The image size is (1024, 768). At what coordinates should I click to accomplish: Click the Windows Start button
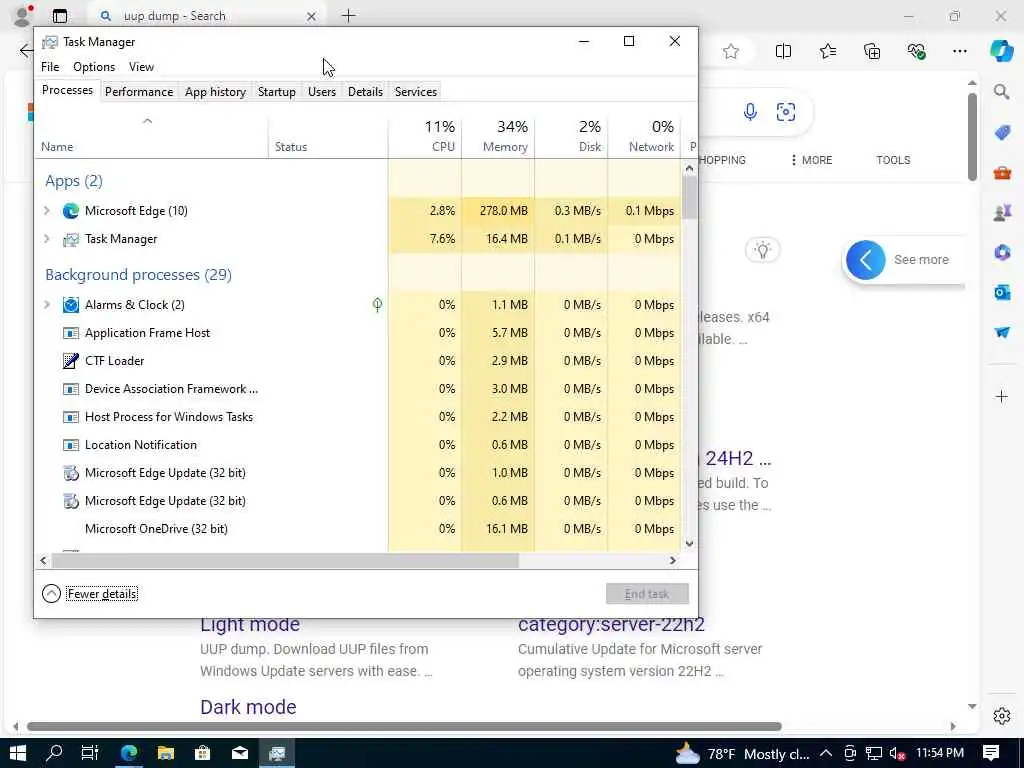point(18,754)
